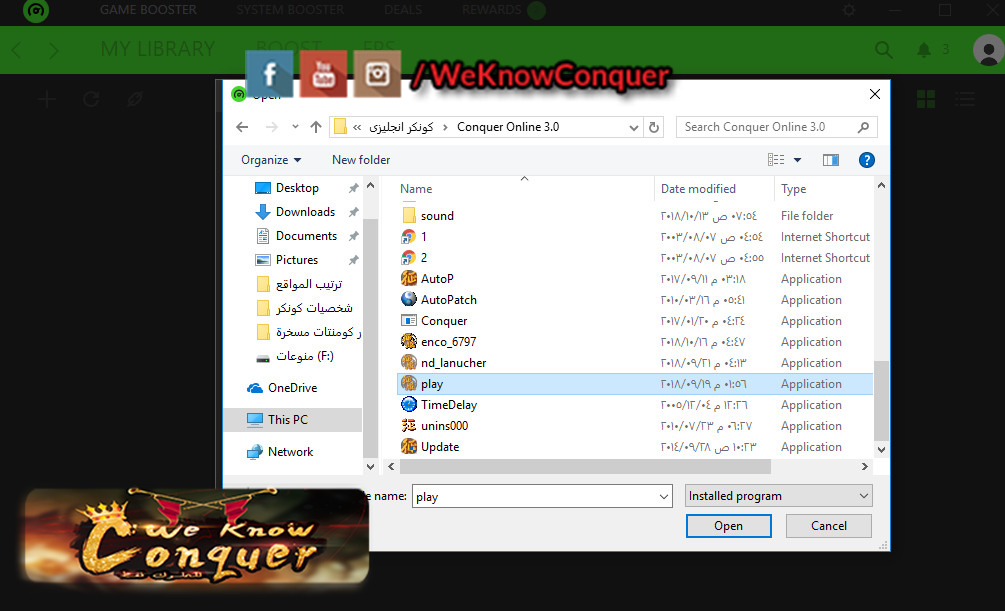This screenshot has height=611, width=1005.
Task: Click the file name input field
Action: (x=542, y=496)
